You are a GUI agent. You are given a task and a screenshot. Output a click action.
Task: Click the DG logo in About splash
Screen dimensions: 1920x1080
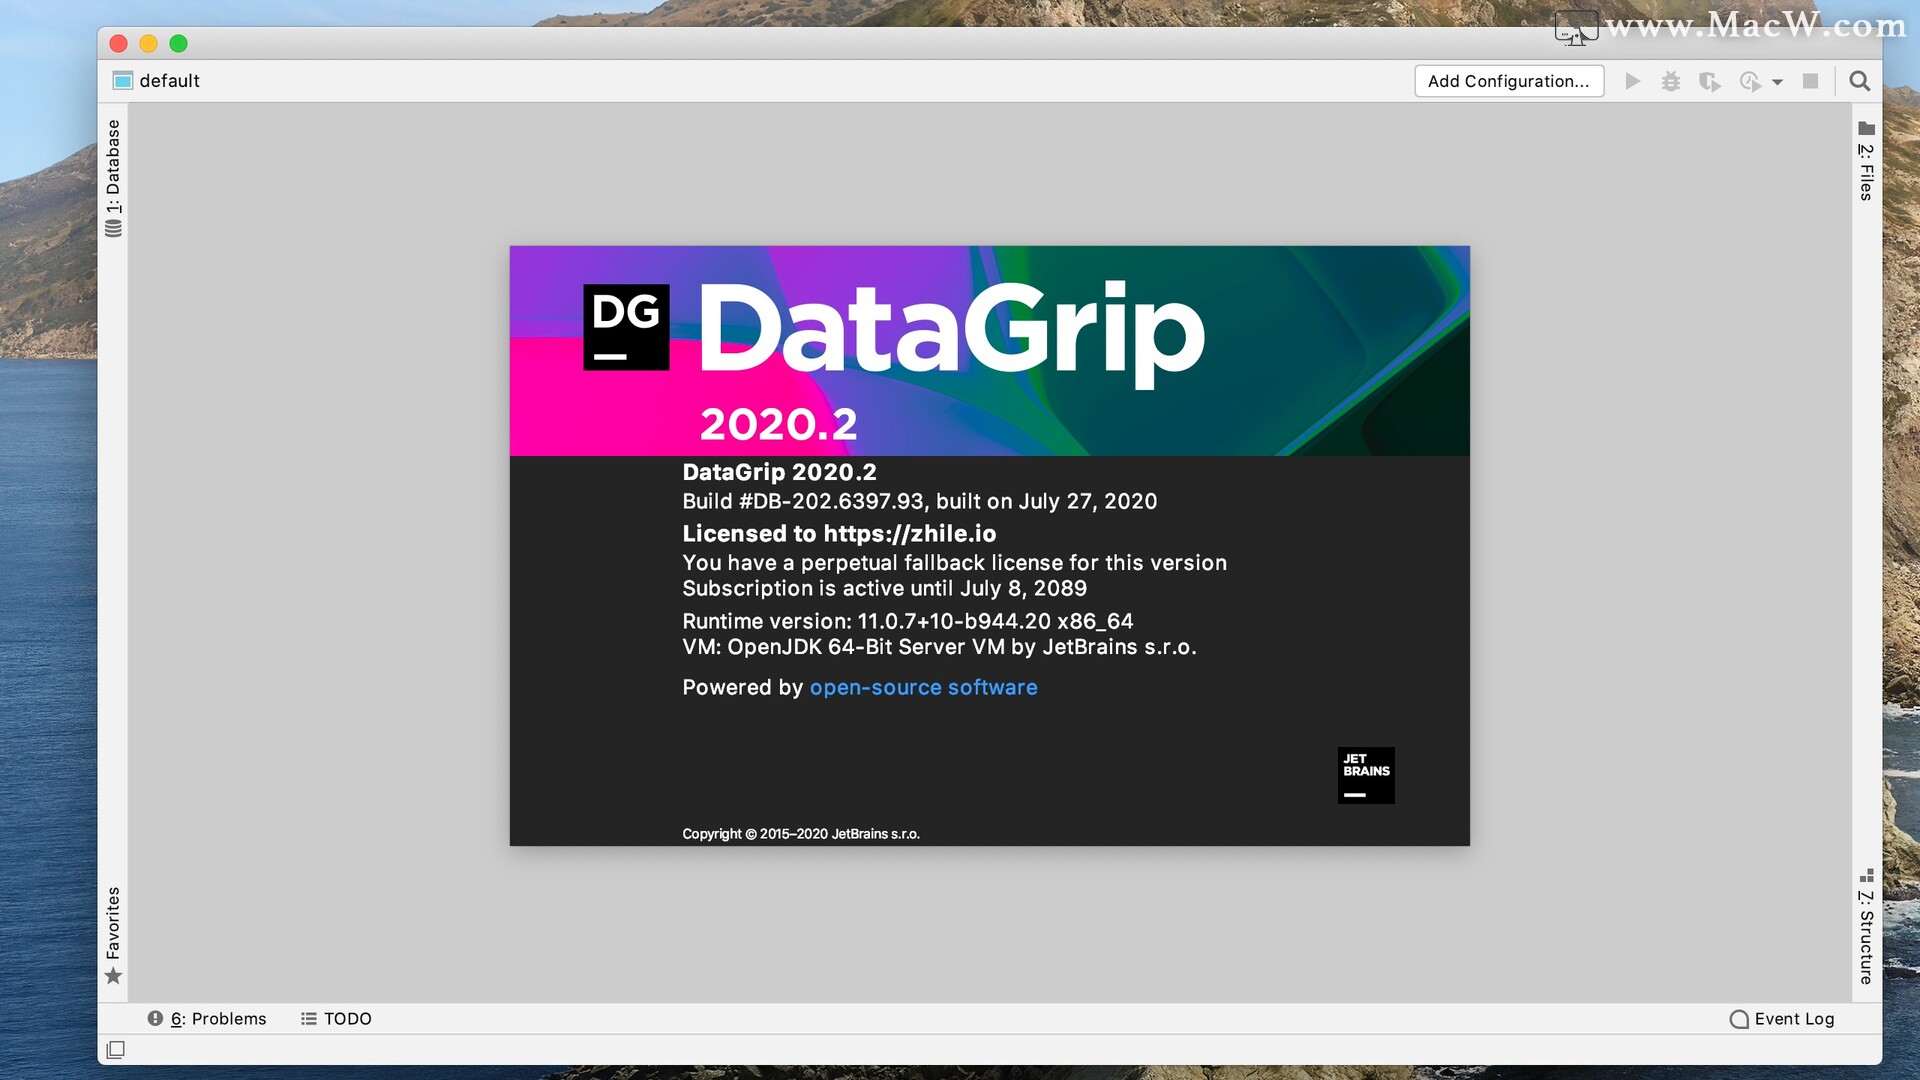click(626, 327)
